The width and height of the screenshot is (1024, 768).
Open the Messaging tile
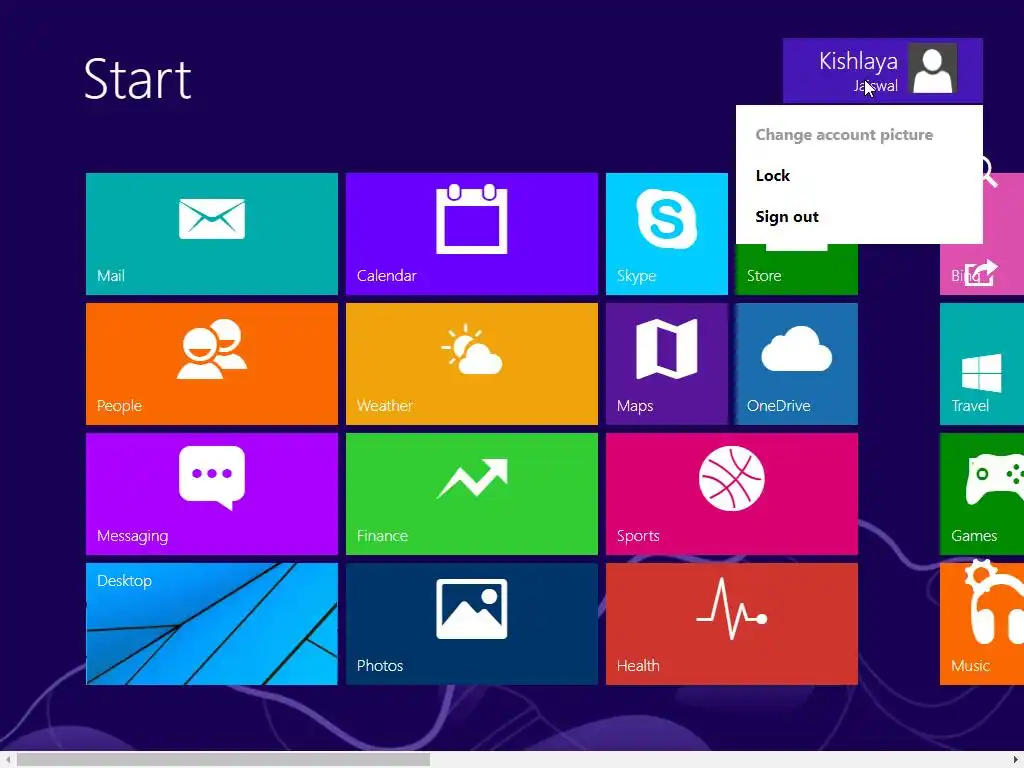click(212, 494)
